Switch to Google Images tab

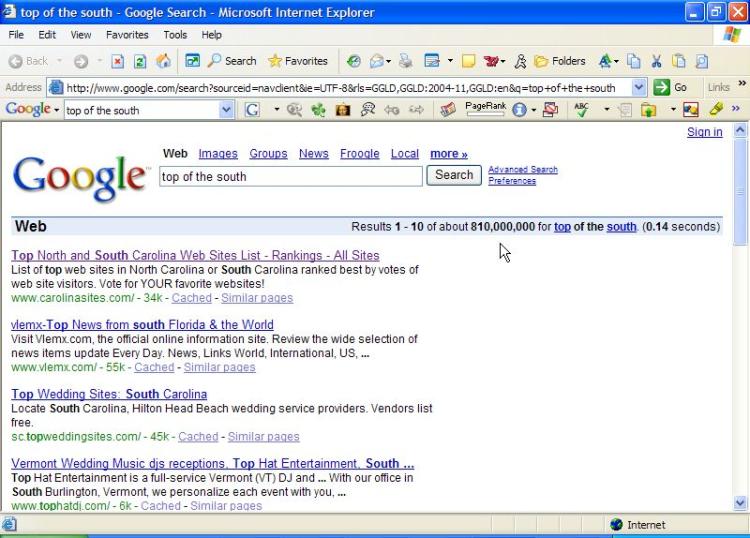[218, 154]
